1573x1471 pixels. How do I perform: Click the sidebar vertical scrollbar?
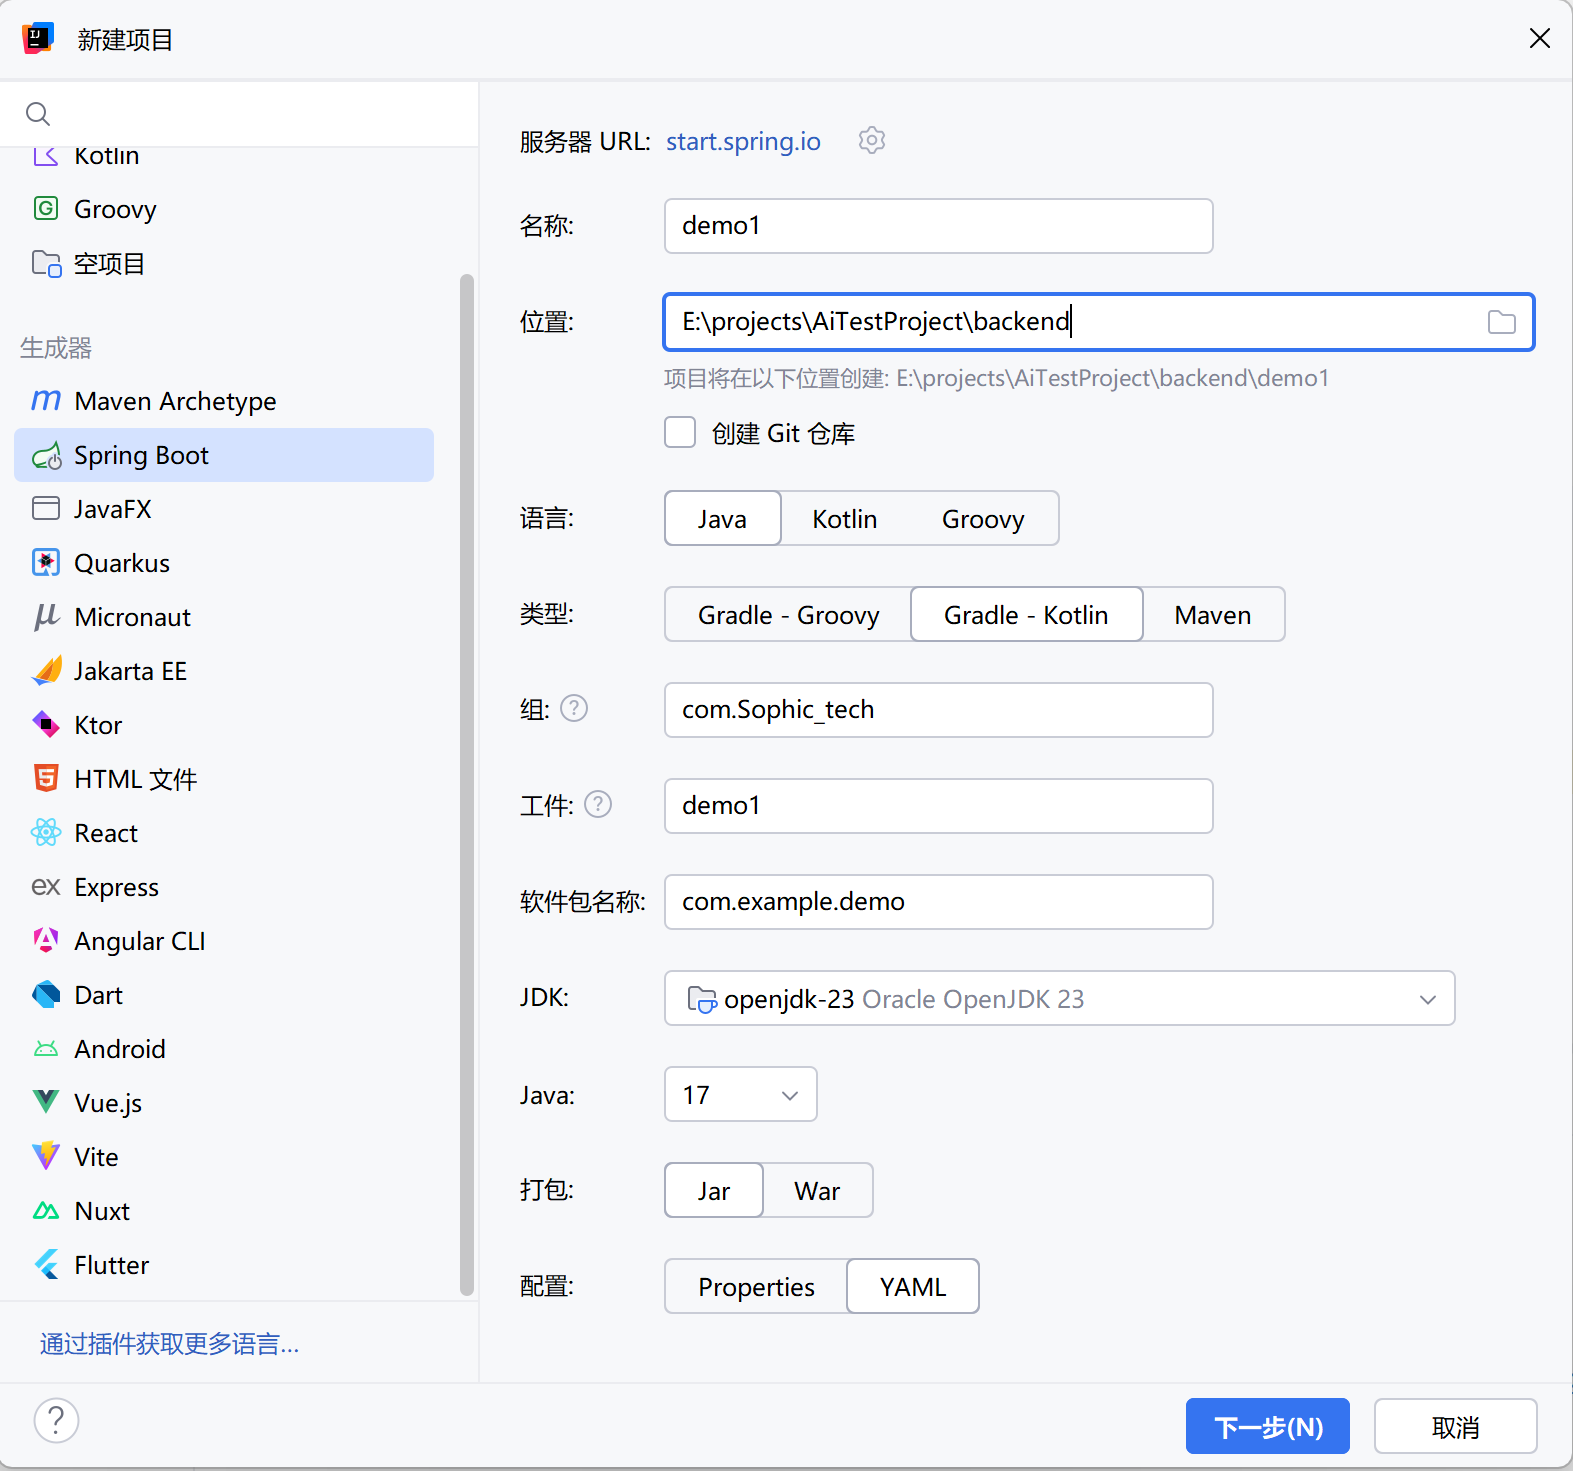tap(466, 784)
